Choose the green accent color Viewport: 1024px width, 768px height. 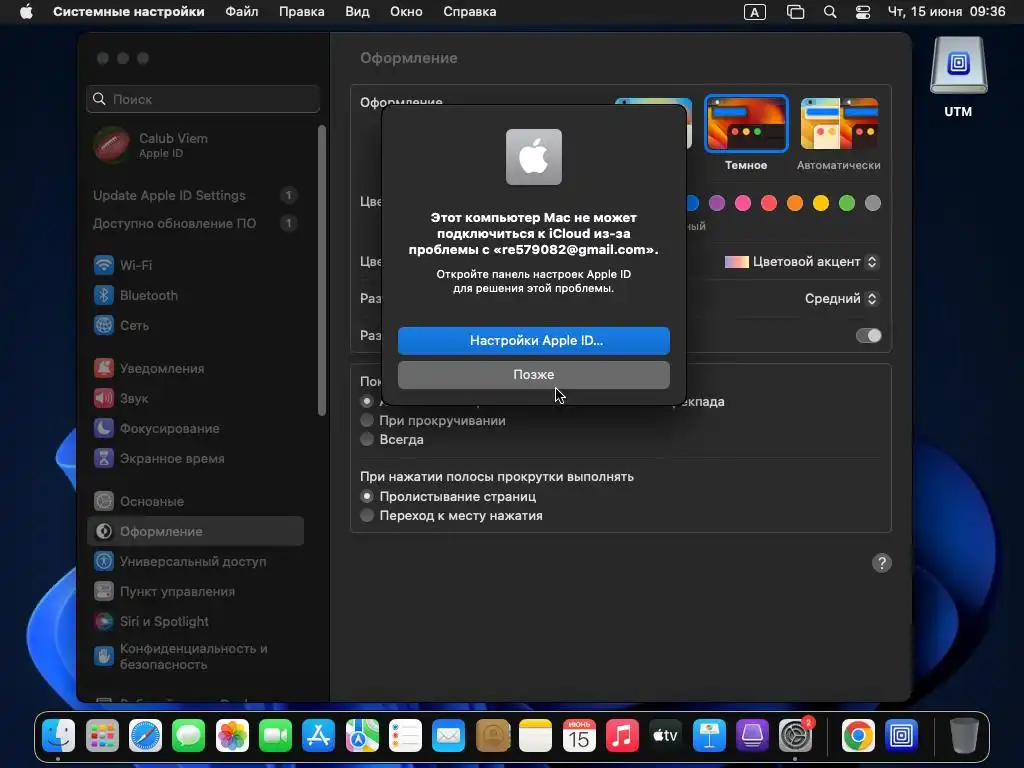click(x=847, y=203)
